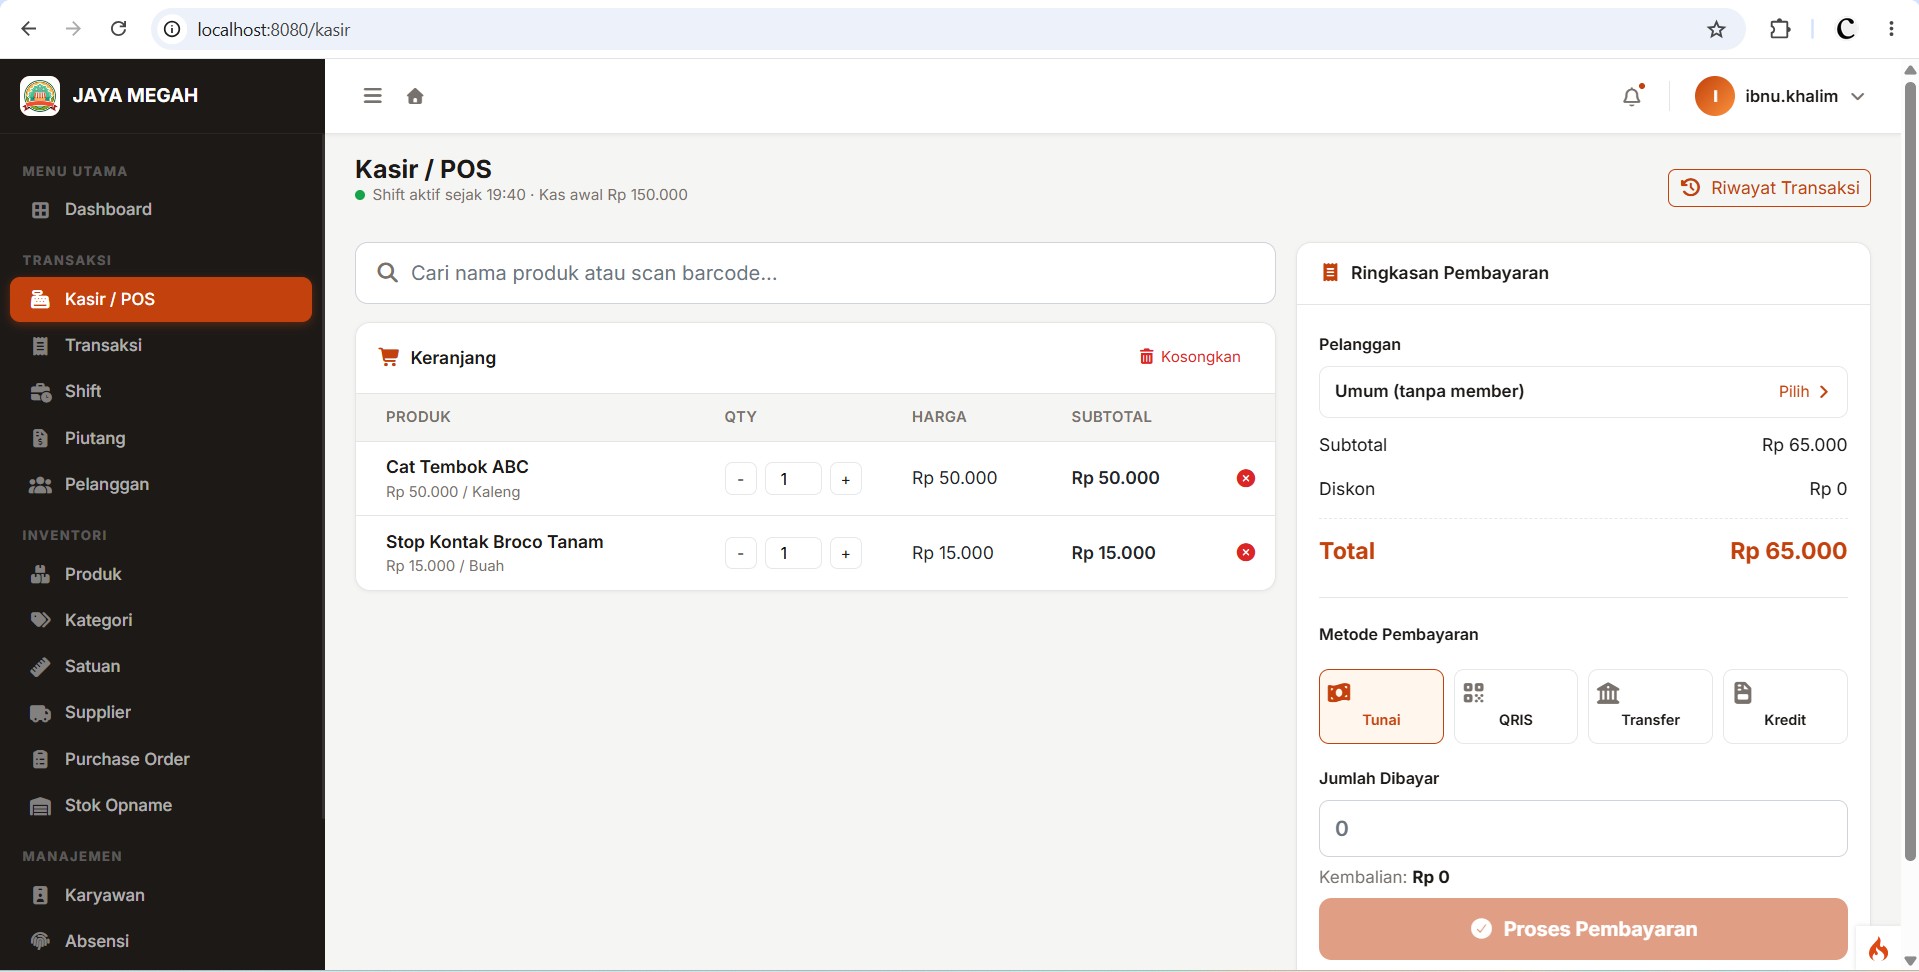1919x972 pixels.
Task: Open the Karyawan page
Action: coord(161,895)
